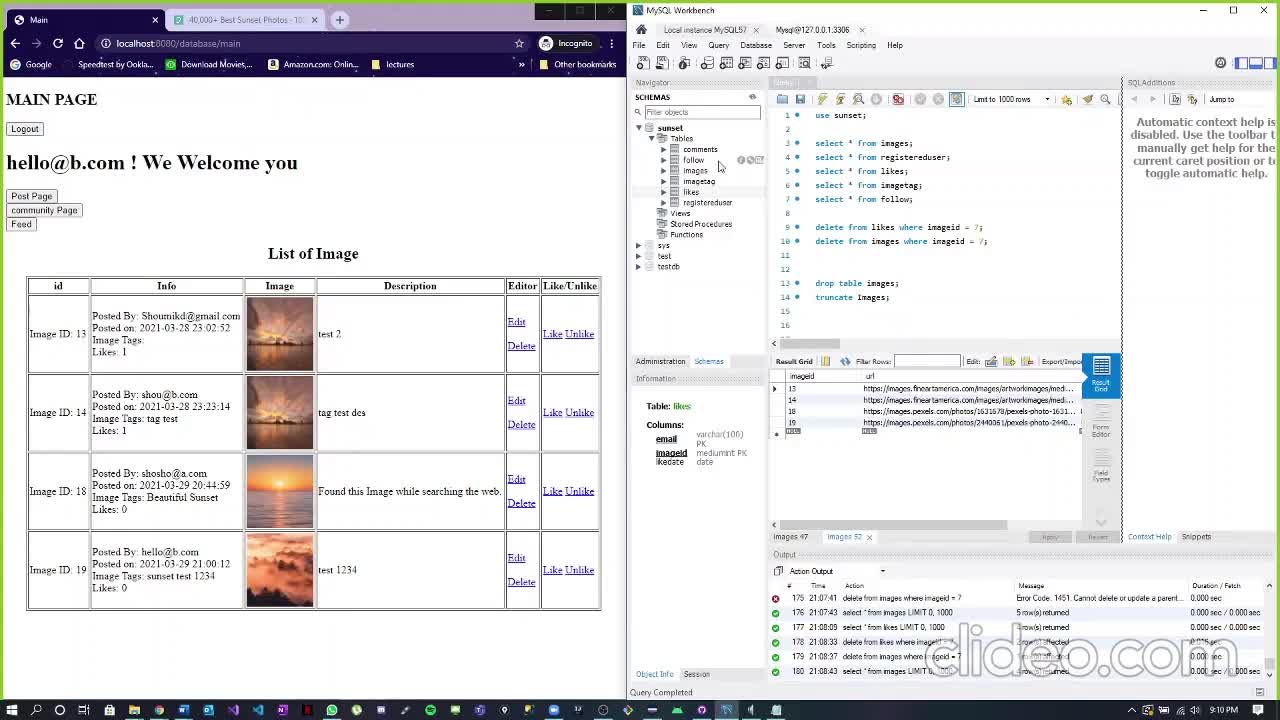Open the Database menu
This screenshot has width=1280, height=720.
(x=755, y=45)
